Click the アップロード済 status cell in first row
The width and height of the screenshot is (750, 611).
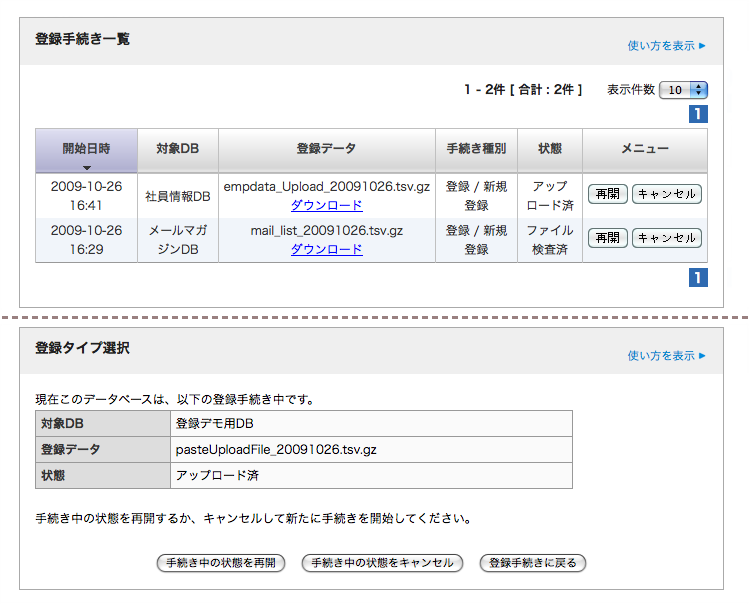[x=550, y=196]
